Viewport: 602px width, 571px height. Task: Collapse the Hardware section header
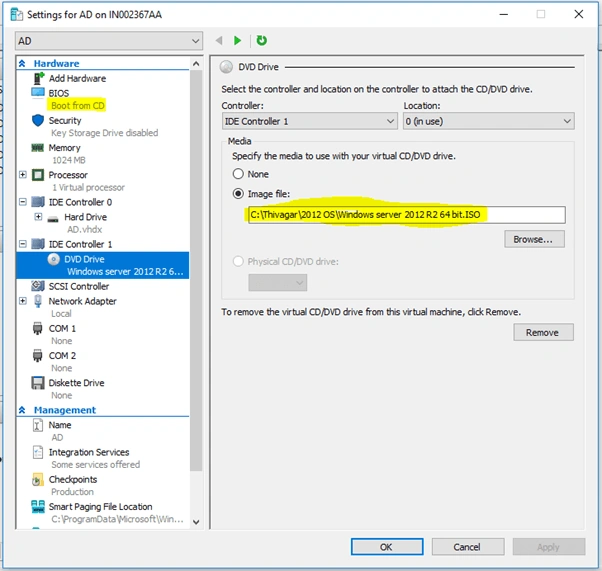click(22, 63)
